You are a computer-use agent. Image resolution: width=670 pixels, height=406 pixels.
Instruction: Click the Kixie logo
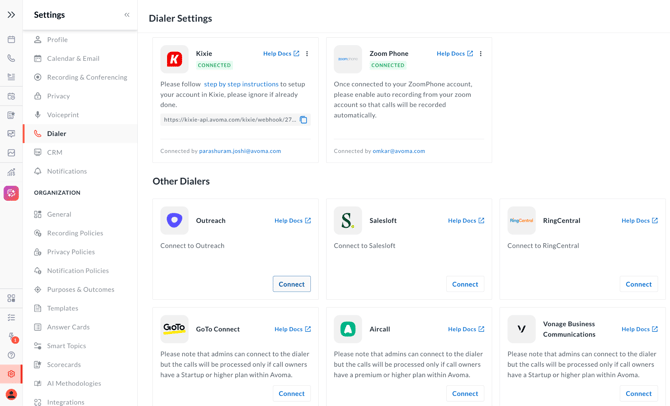tap(174, 59)
